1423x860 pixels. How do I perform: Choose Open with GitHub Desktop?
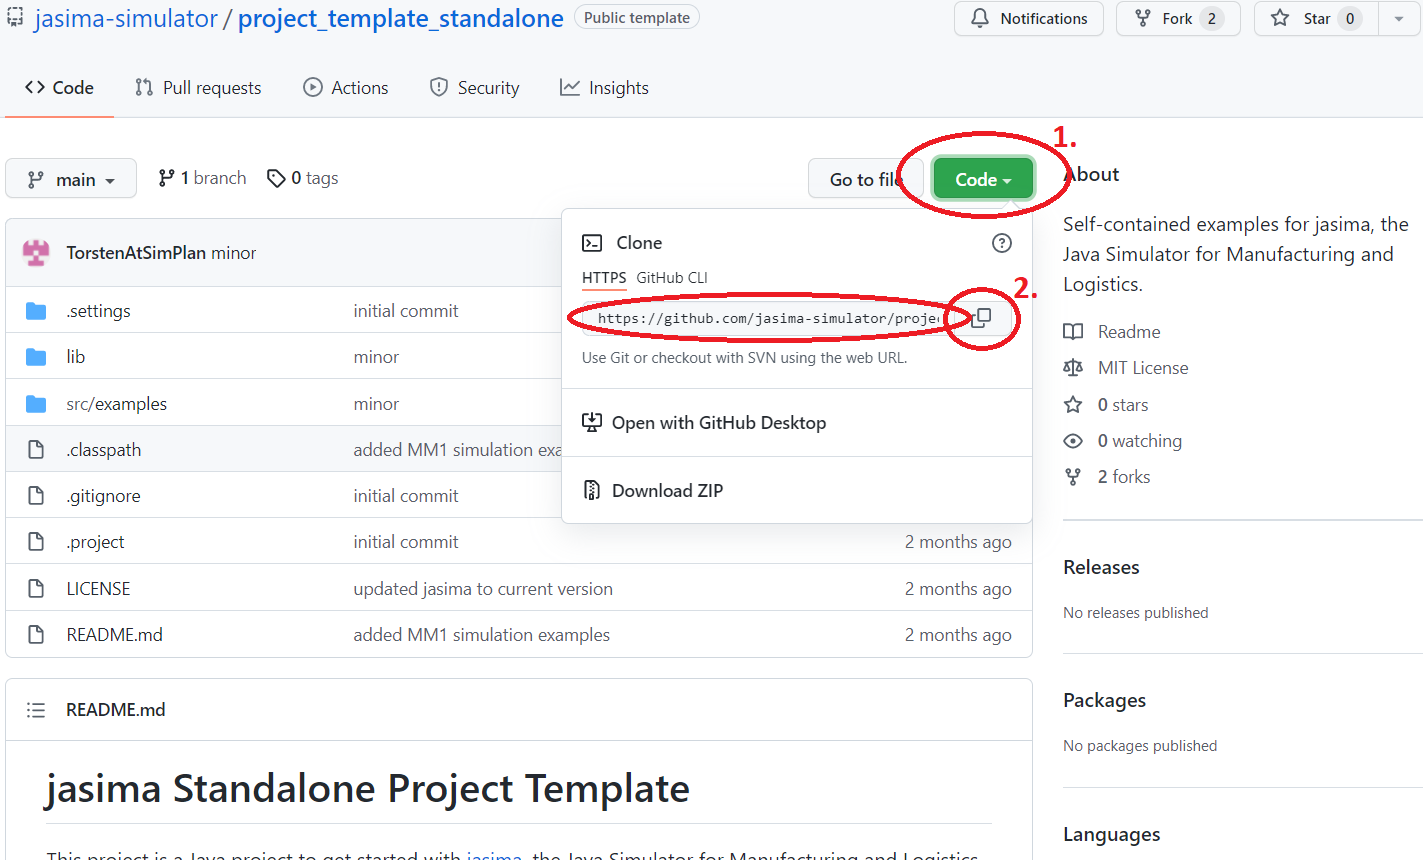(x=718, y=423)
